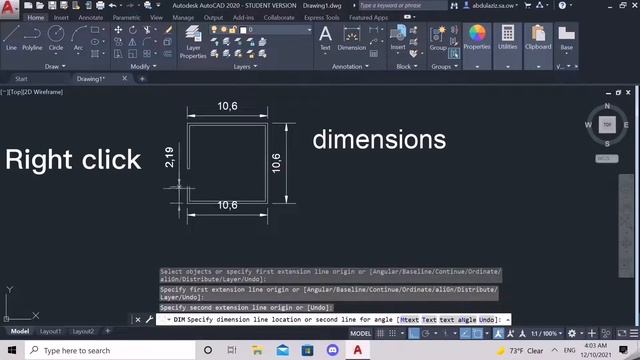Click the TOP face of ViewCube
Screen dimensions: 640x360
[607, 124]
